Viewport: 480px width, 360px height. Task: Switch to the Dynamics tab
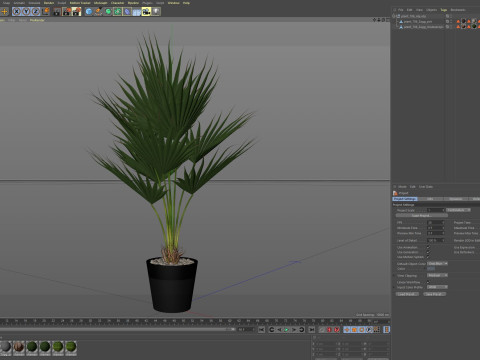tap(456, 199)
